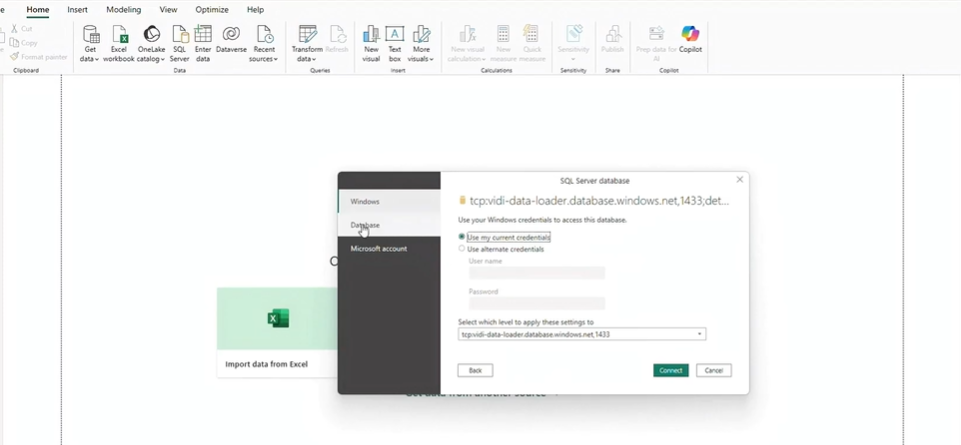This screenshot has width=961, height=445.
Task: Select Windows authentication tab
Action: tap(389, 201)
